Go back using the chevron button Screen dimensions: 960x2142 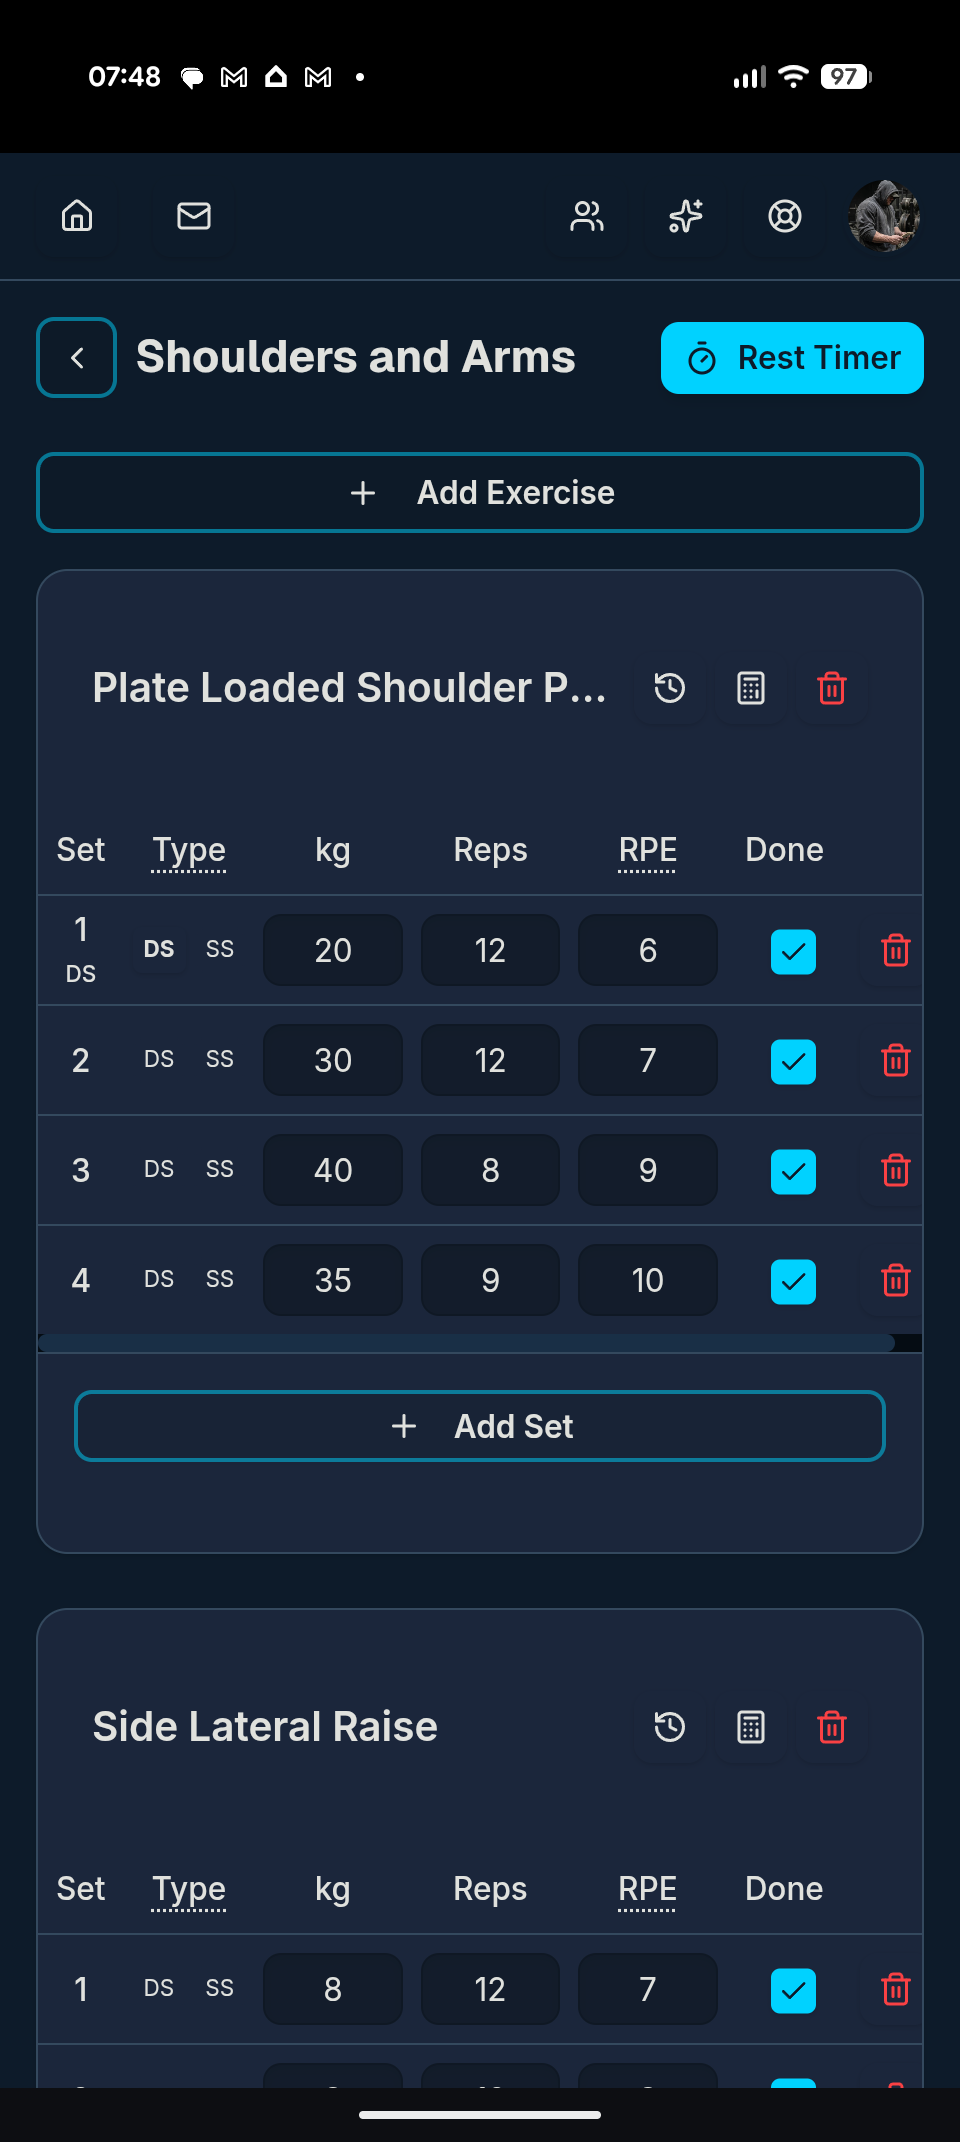point(77,358)
